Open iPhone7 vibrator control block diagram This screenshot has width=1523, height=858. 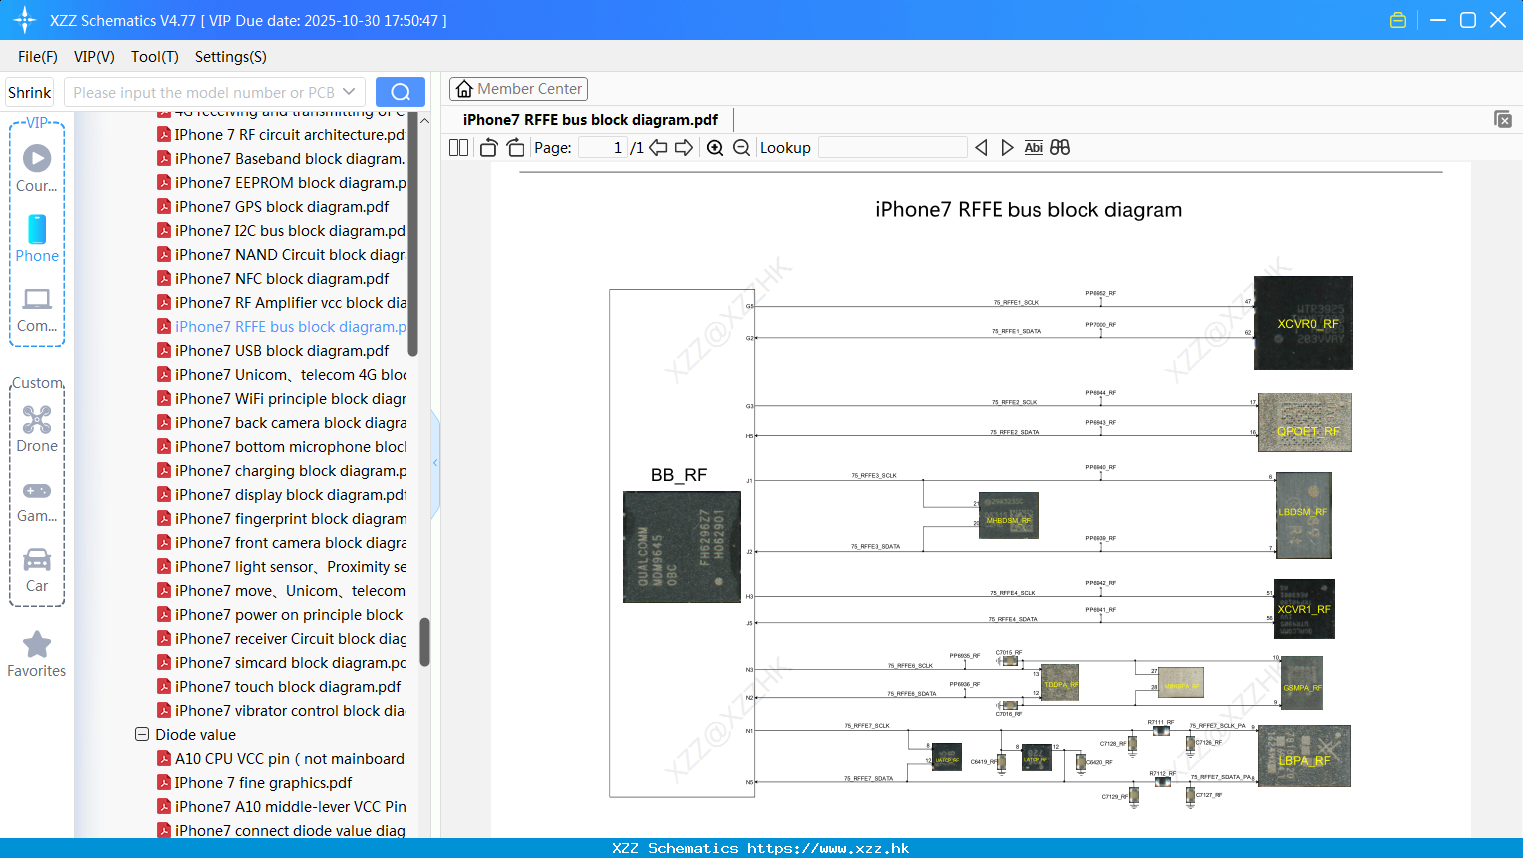(x=281, y=710)
